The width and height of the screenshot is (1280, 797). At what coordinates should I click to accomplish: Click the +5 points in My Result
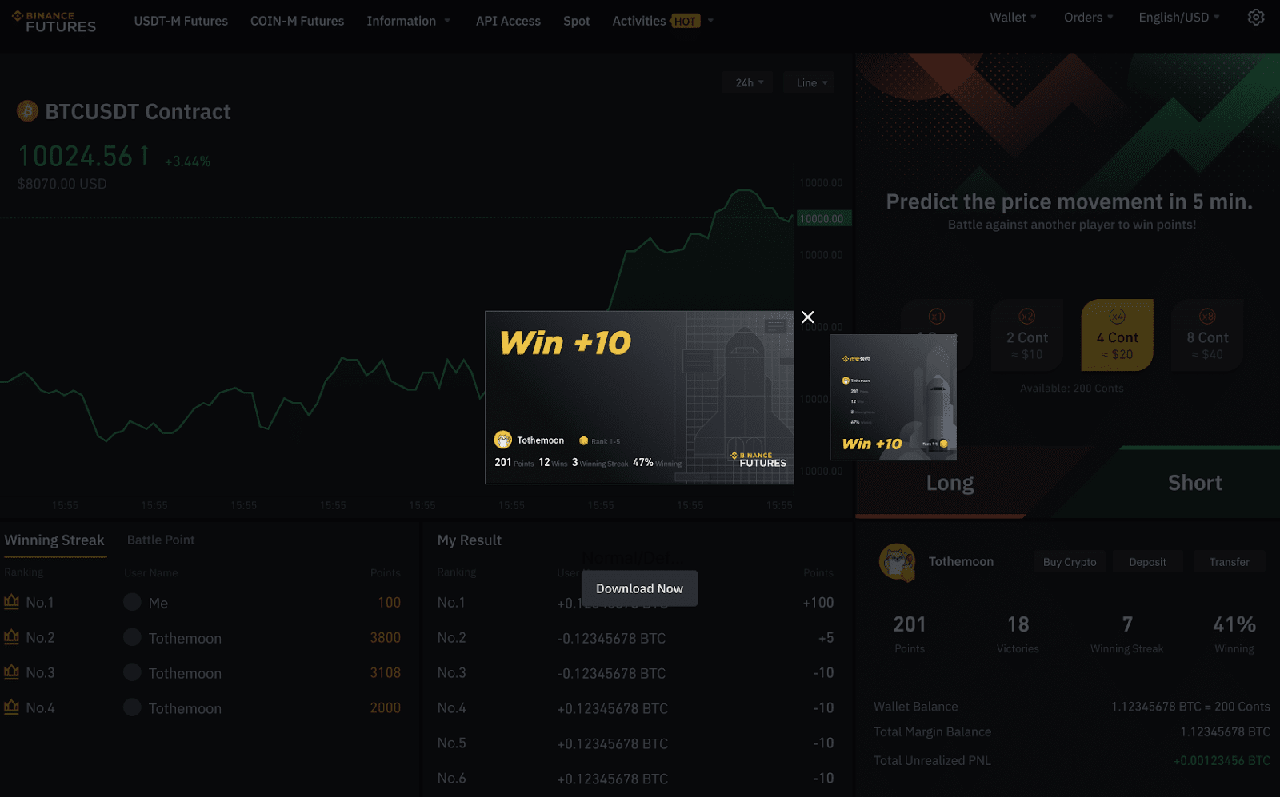[824, 638]
